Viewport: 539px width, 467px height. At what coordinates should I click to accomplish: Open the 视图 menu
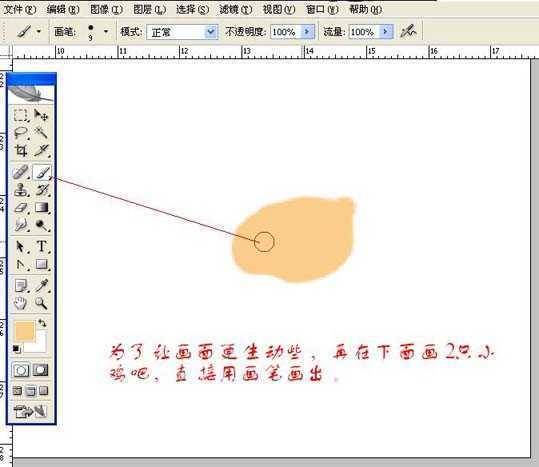(279, 9)
